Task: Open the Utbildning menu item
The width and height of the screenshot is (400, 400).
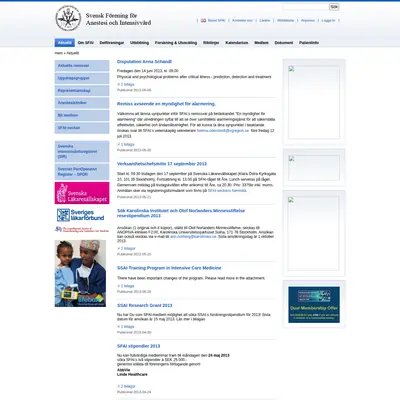Action: click(139, 43)
